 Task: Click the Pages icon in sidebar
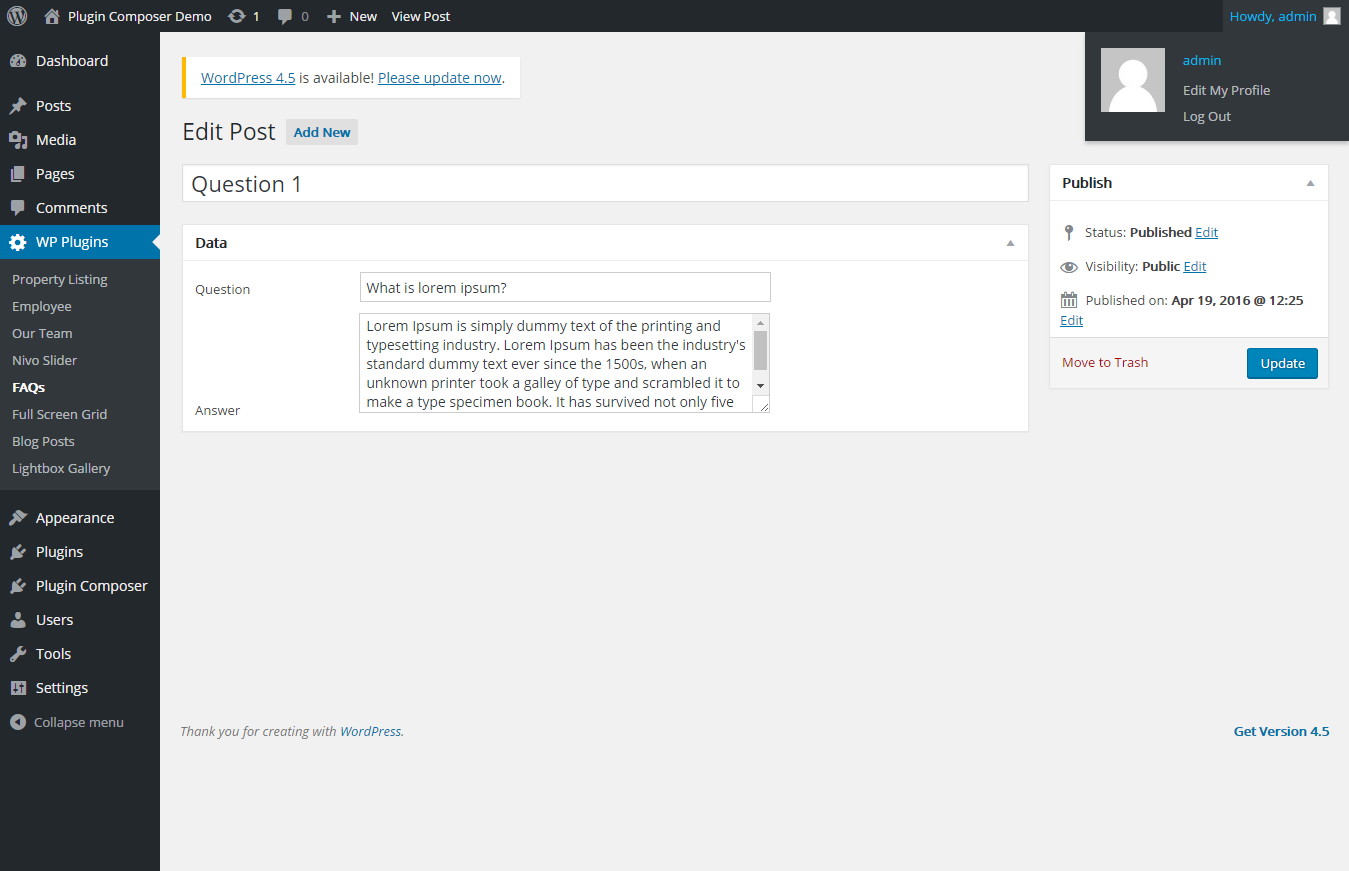18,174
